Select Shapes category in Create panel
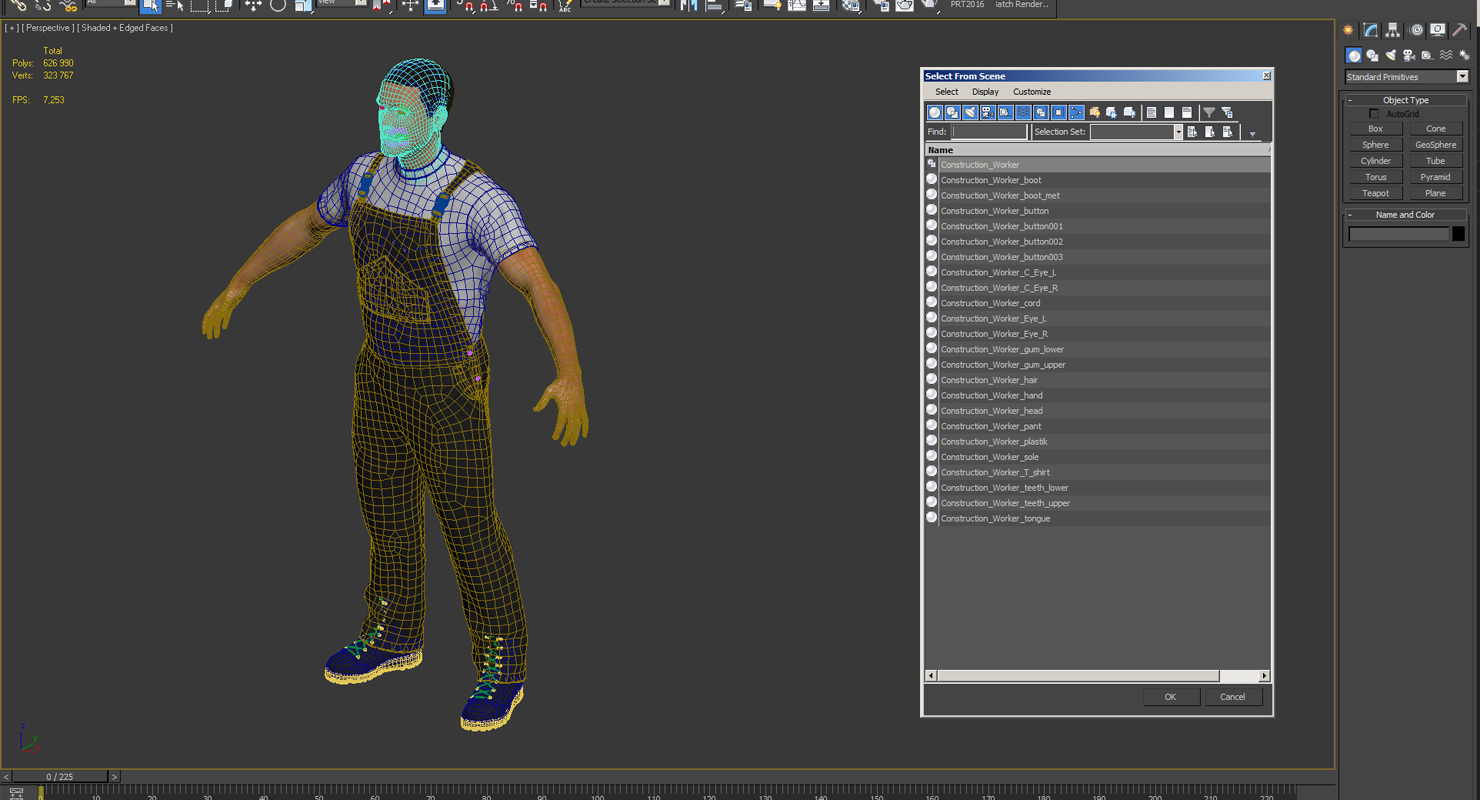This screenshot has height=800, width=1480. pyautogui.click(x=1372, y=56)
